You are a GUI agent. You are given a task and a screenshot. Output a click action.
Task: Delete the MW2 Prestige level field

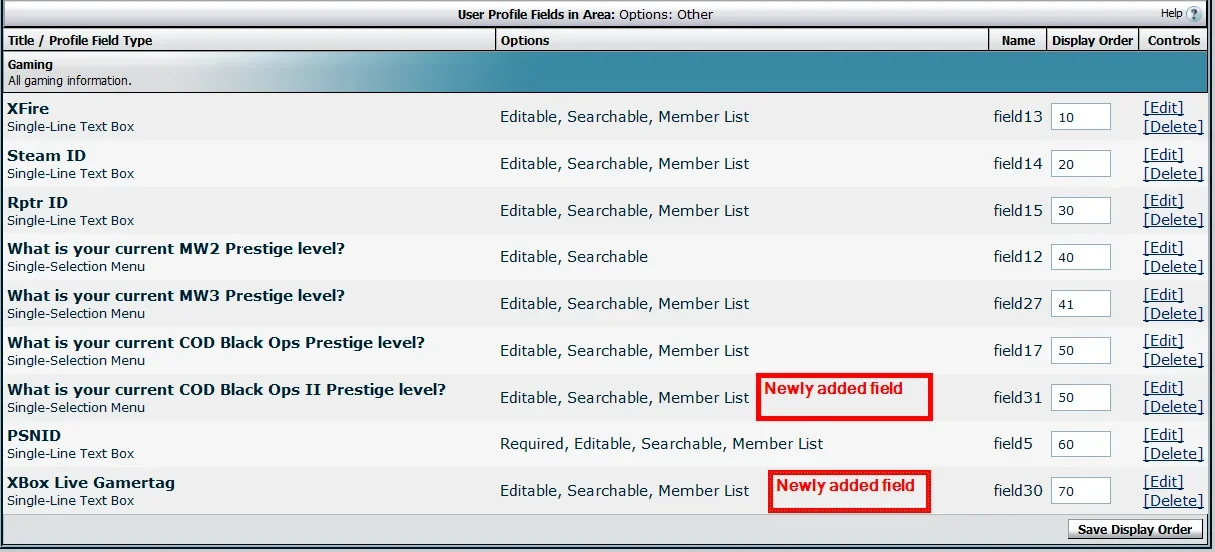pyautogui.click(x=1173, y=267)
